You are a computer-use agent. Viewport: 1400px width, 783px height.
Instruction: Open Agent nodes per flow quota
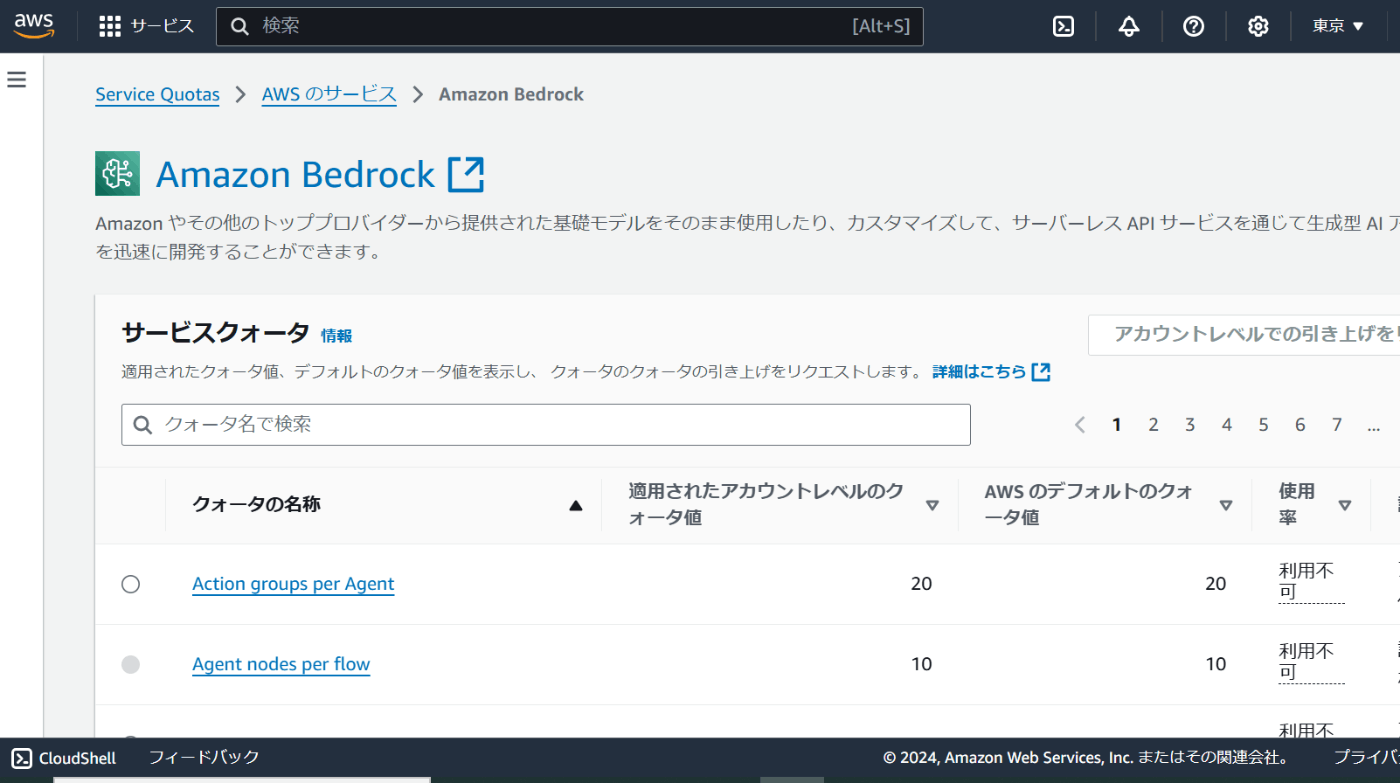281,664
